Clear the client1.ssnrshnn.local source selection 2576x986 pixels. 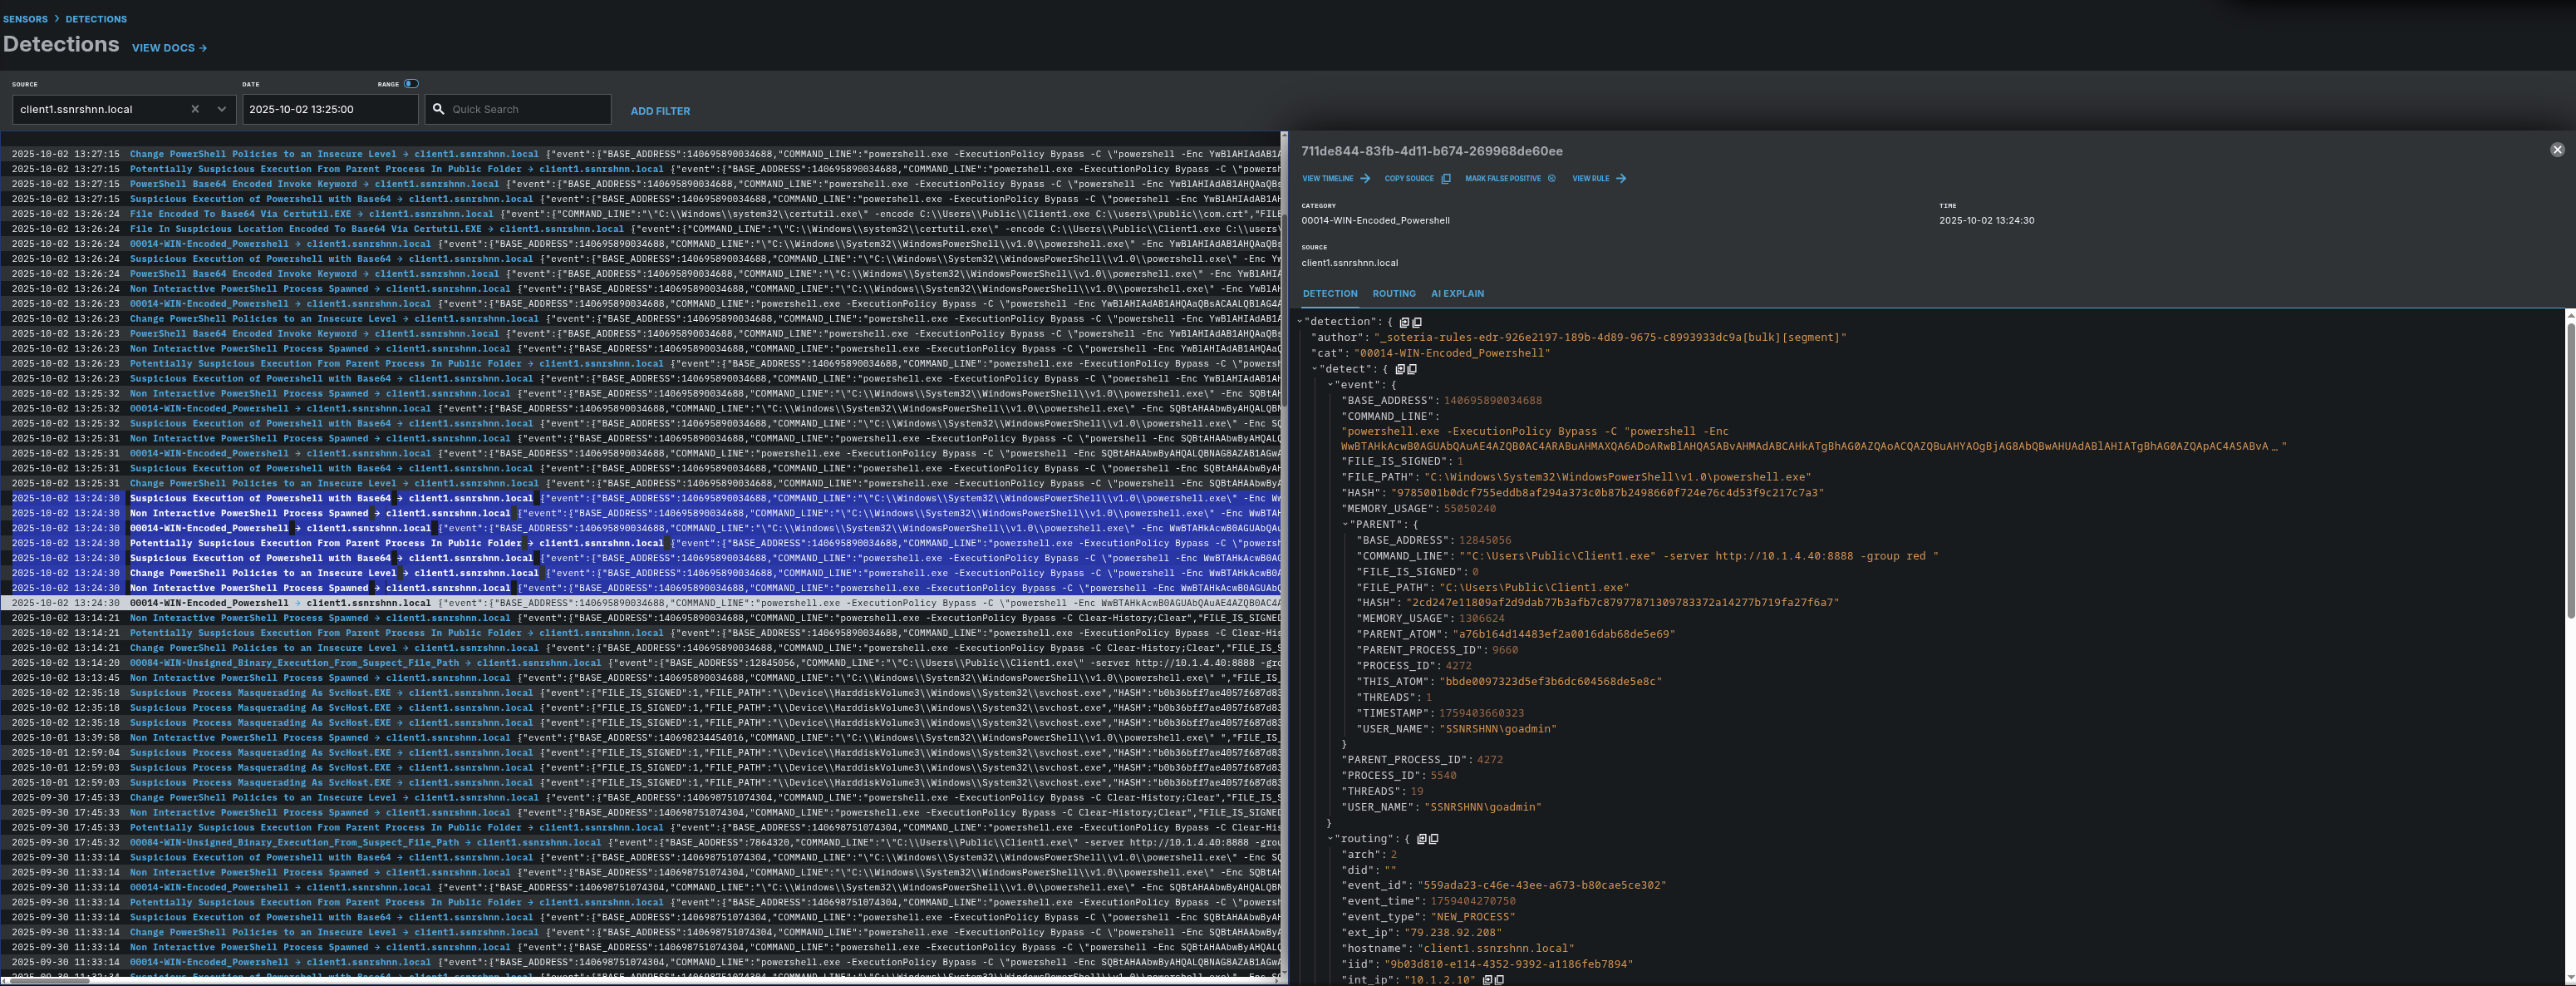pyautogui.click(x=195, y=109)
